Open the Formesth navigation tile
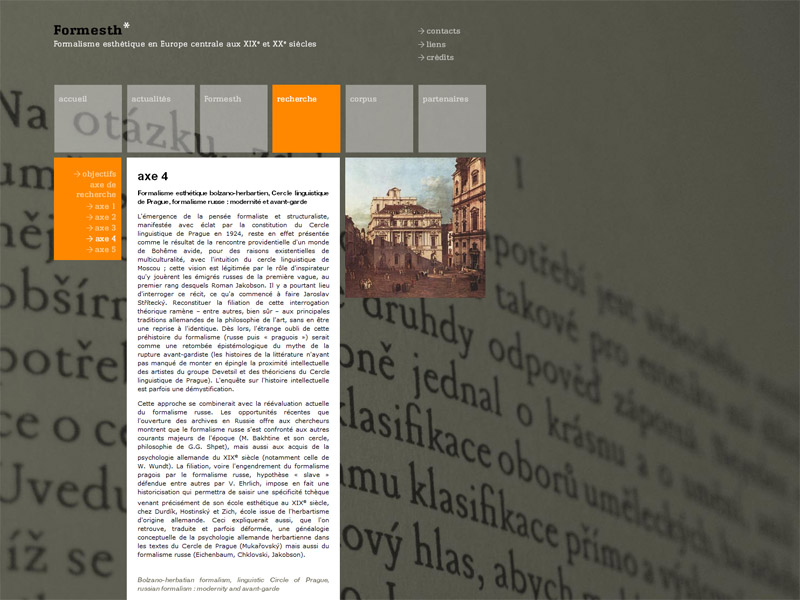 (234, 118)
